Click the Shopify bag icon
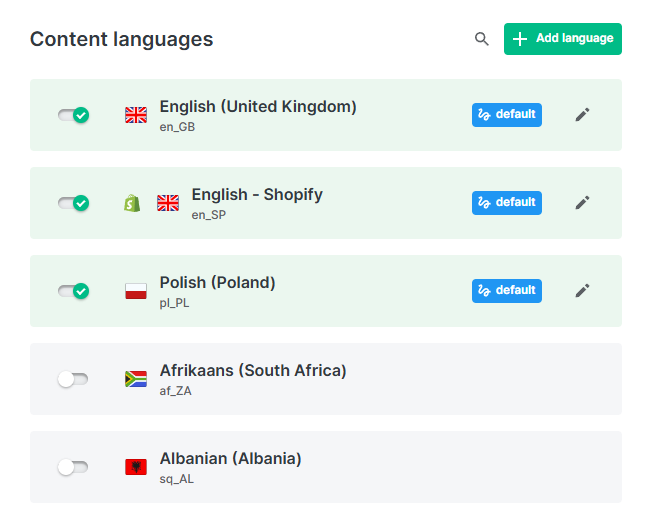654x514 pixels. point(132,203)
